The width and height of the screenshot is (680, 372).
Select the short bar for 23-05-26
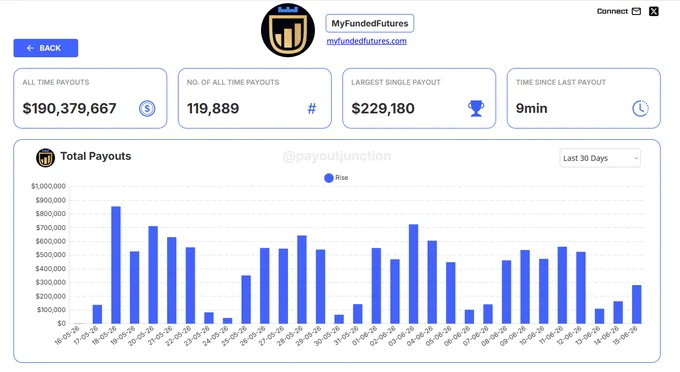(x=209, y=318)
